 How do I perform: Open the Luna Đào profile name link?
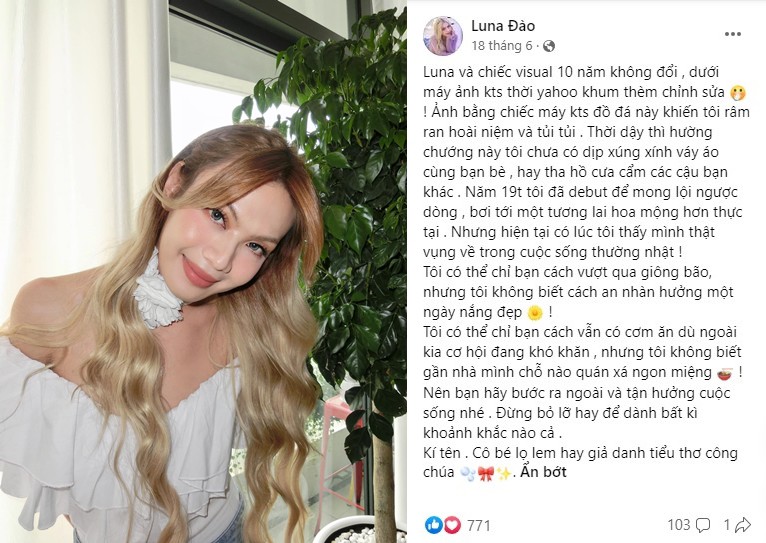(x=503, y=25)
